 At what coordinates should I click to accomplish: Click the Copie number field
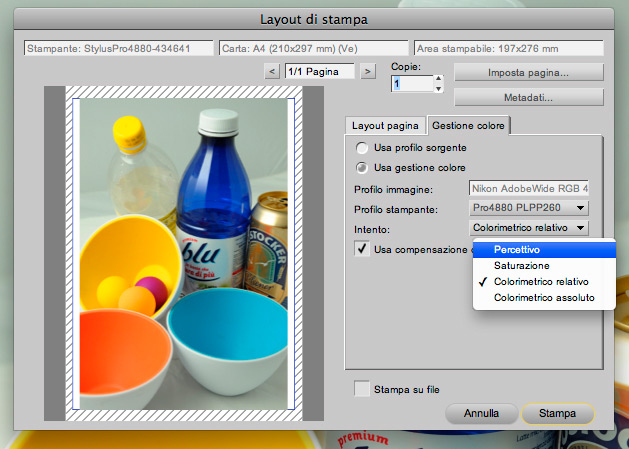(412, 83)
